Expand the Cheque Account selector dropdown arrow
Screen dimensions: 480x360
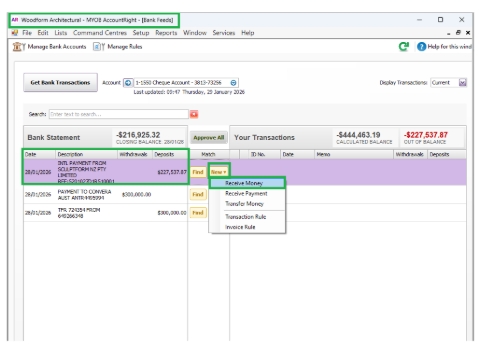[233, 83]
